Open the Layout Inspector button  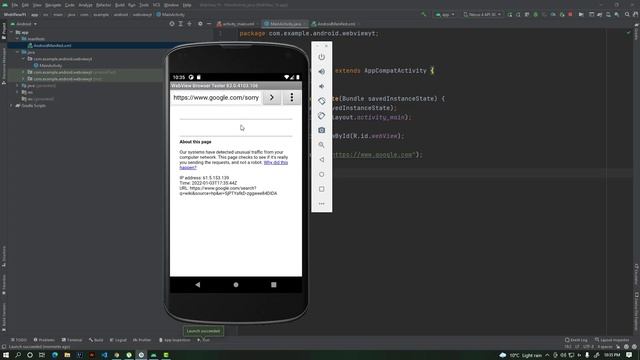click(x=612, y=340)
